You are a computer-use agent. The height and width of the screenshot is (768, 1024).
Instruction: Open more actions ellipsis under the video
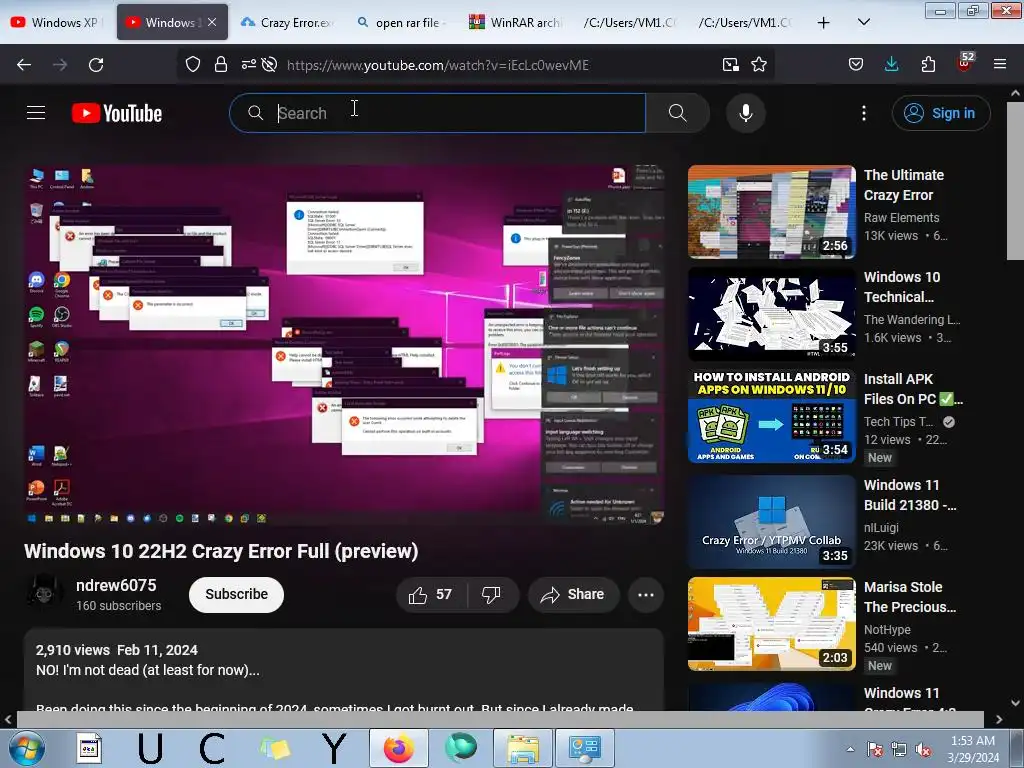(x=646, y=595)
